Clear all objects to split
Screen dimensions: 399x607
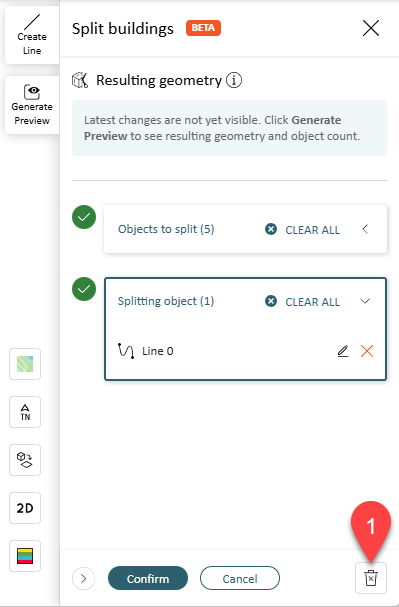coord(303,230)
